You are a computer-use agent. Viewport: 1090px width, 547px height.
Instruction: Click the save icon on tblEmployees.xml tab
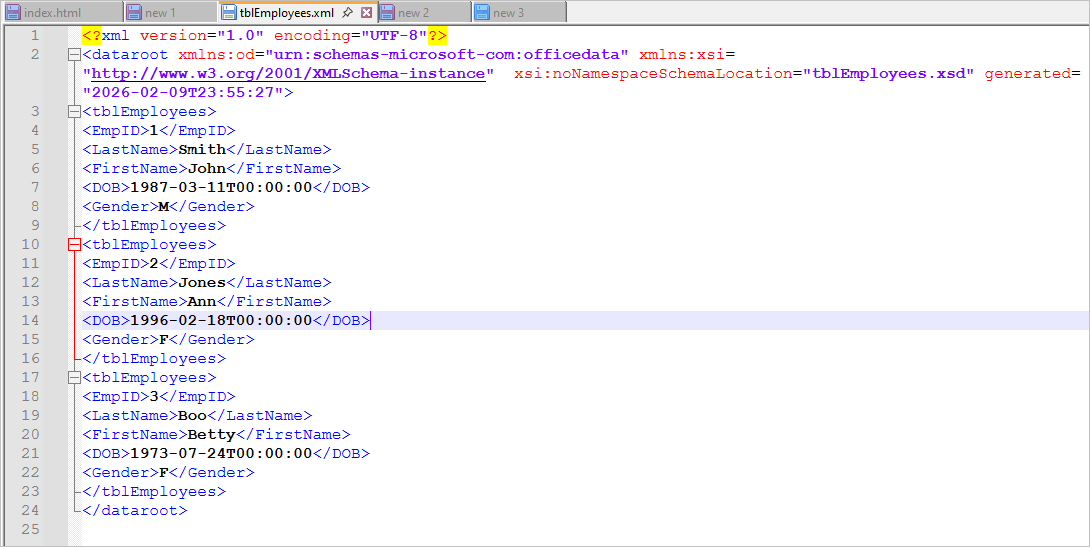tap(229, 13)
